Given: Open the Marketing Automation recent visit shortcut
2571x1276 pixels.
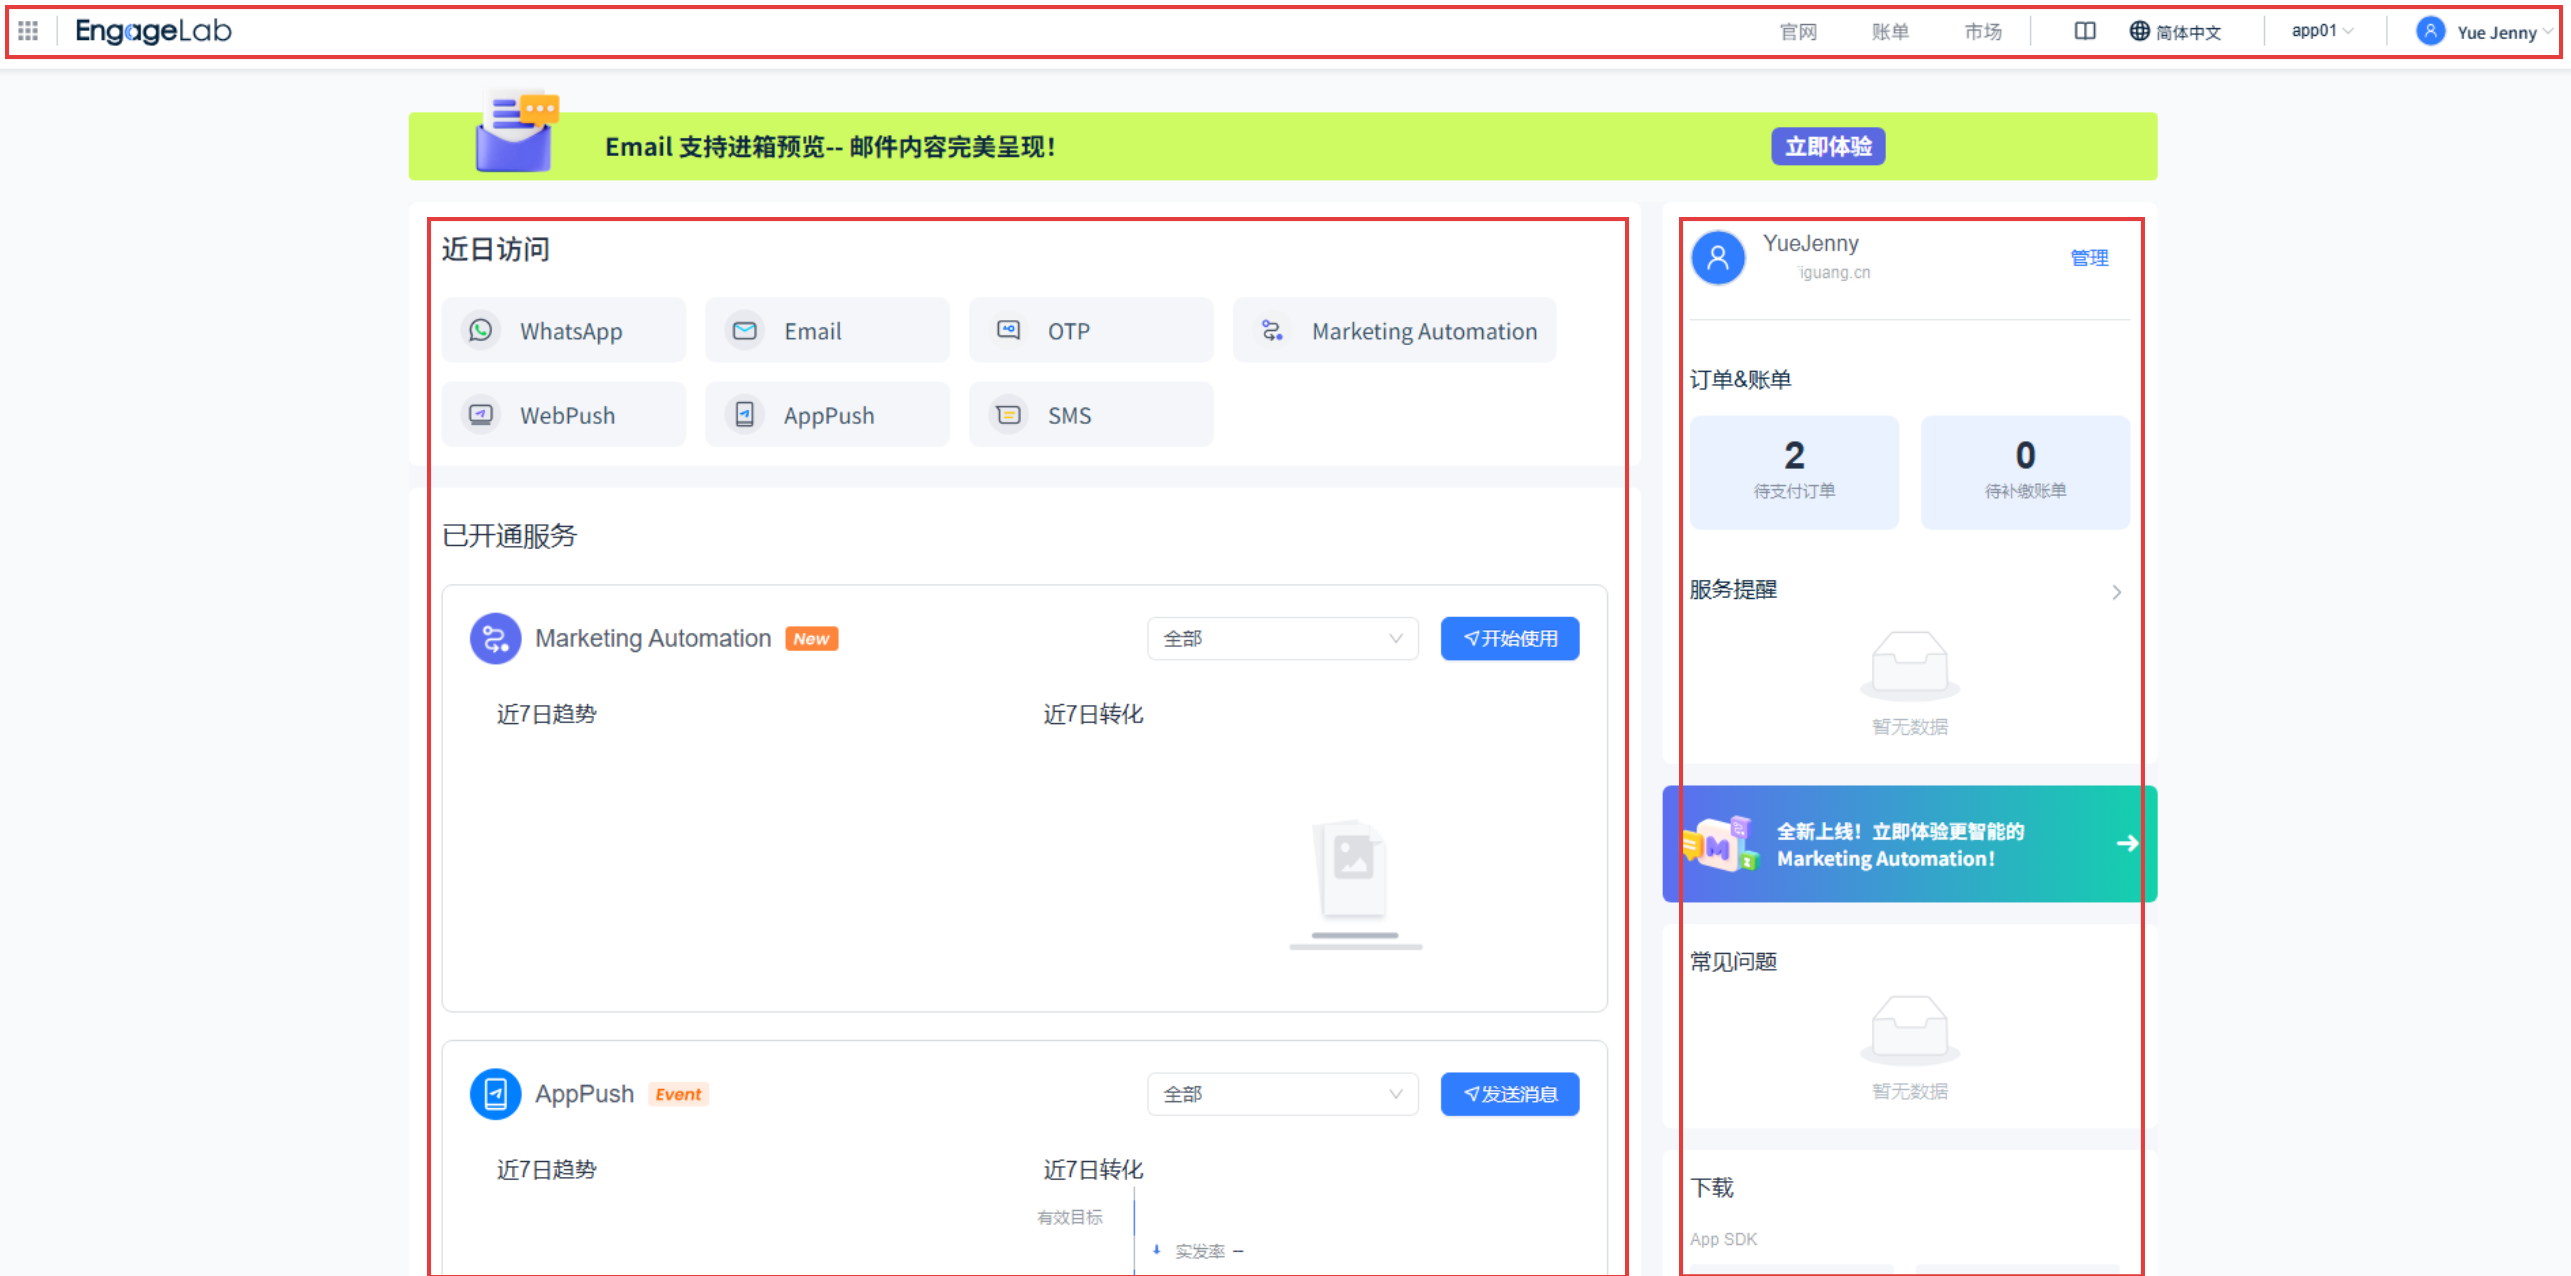Looking at the screenshot, I should (1395, 330).
